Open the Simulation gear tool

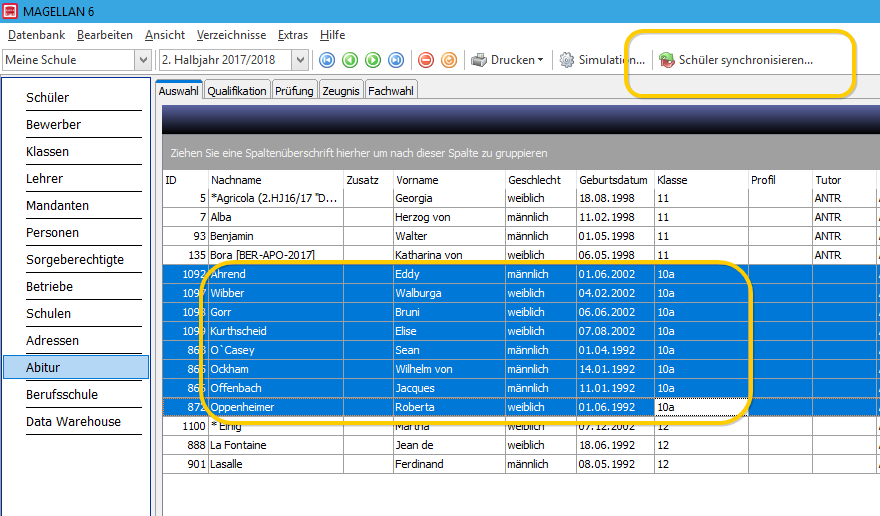602,60
